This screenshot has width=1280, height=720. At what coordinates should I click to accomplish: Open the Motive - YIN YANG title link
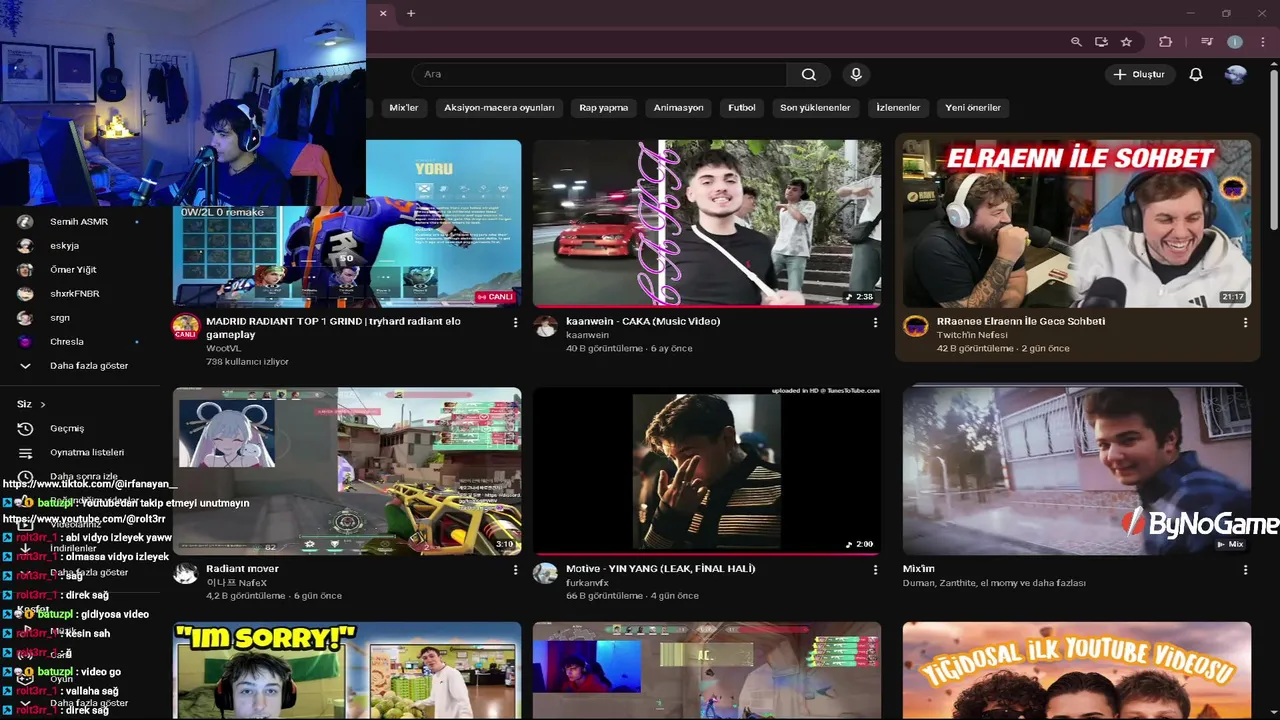coord(660,568)
